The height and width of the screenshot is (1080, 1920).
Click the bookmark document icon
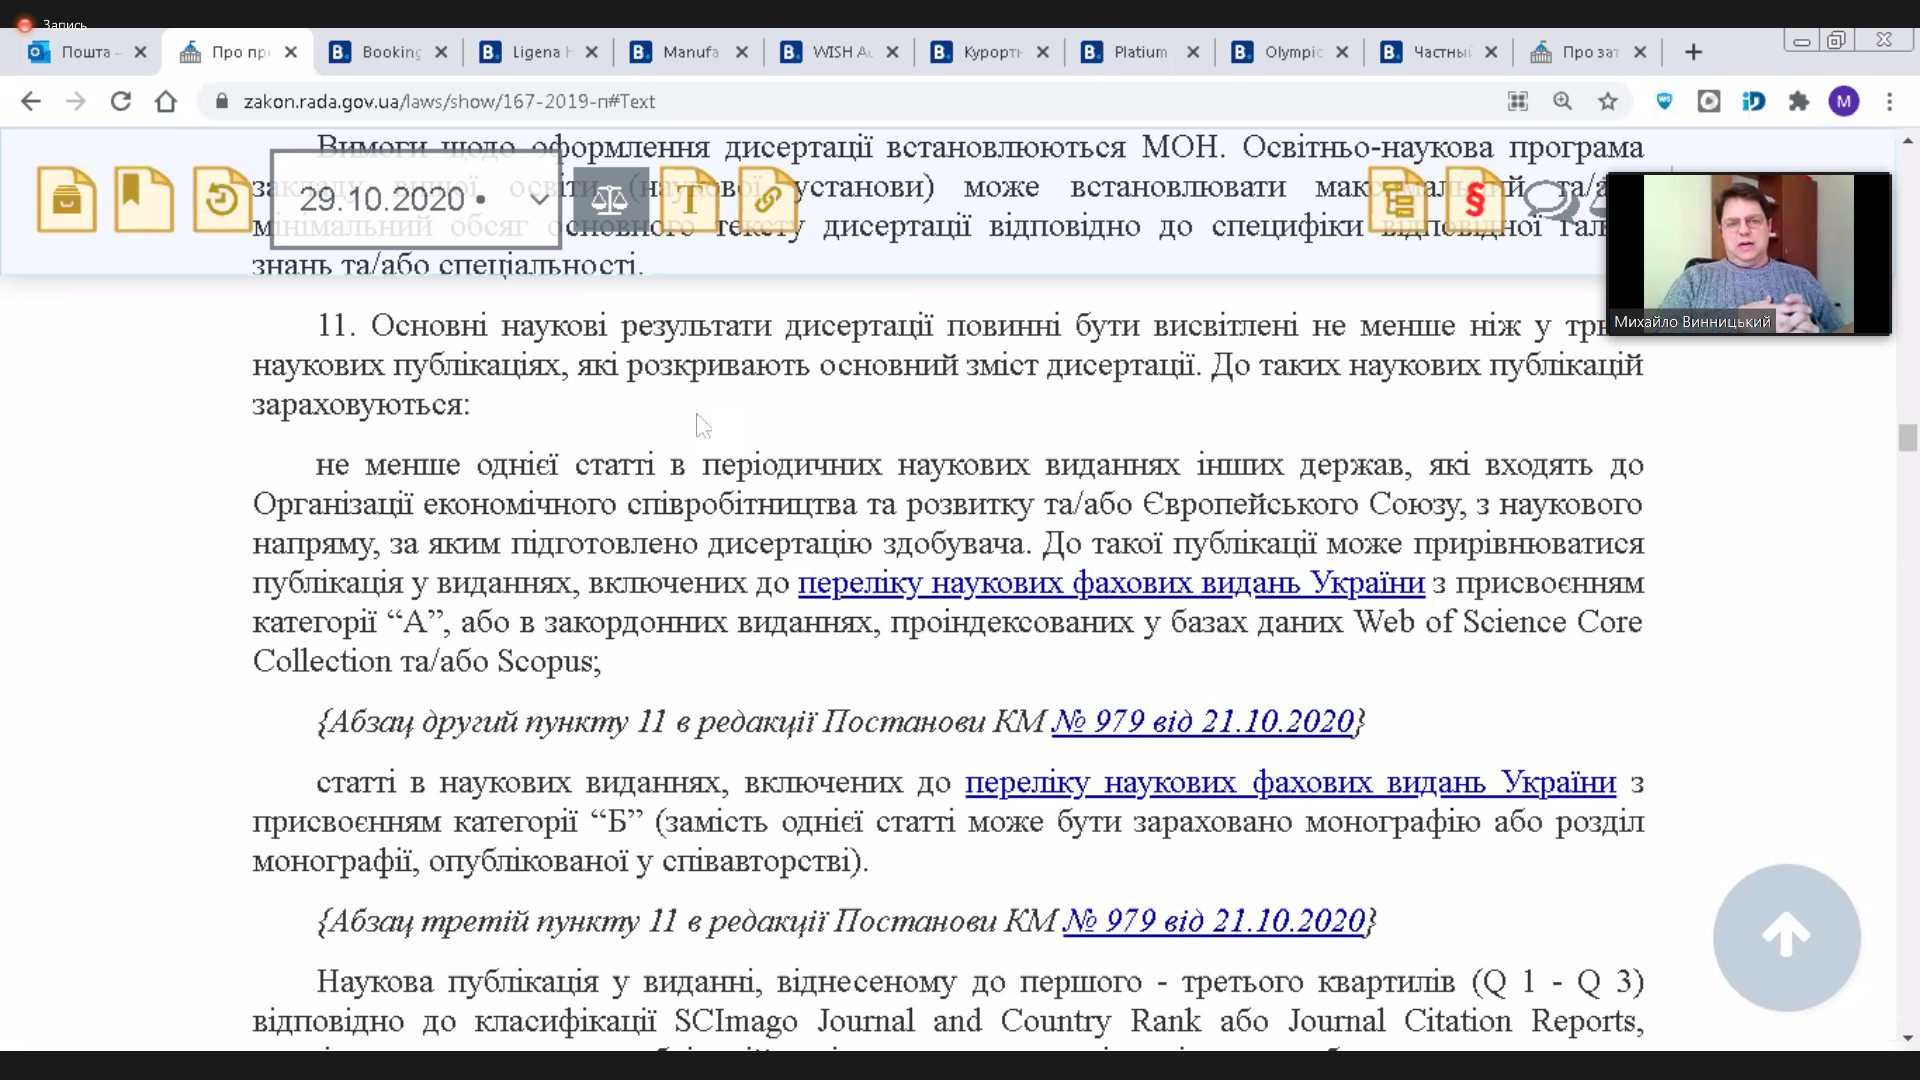click(143, 199)
